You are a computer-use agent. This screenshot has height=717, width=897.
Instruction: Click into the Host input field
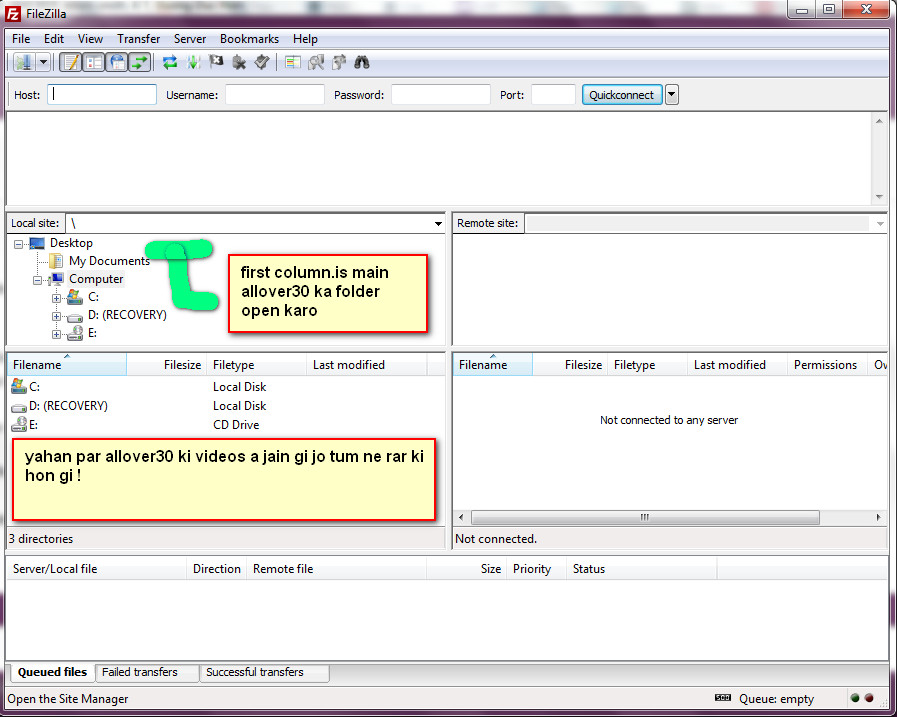click(102, 94)
